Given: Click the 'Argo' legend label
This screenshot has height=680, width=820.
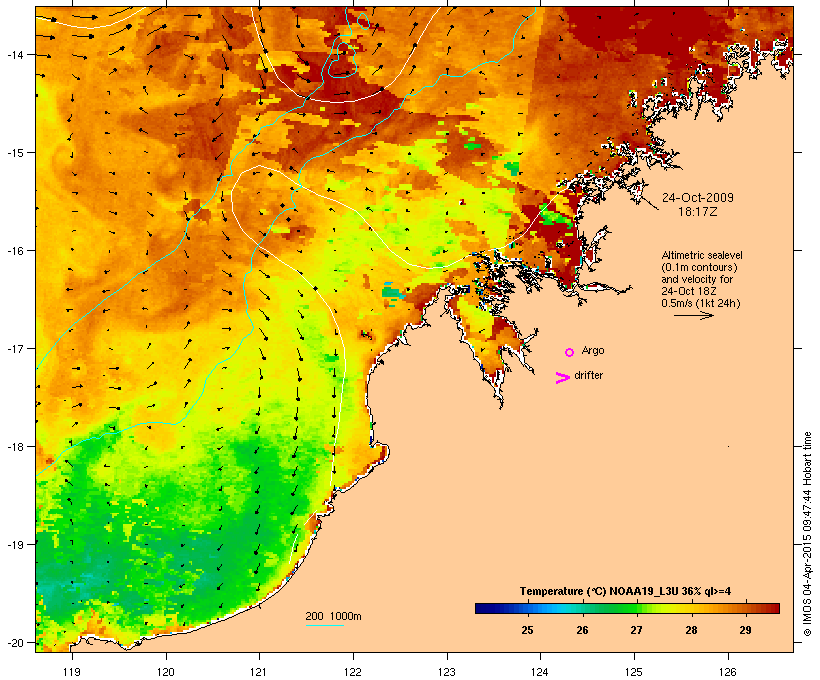Looking at the screenshot, I should pyautogui.click(x=593, y=350).
